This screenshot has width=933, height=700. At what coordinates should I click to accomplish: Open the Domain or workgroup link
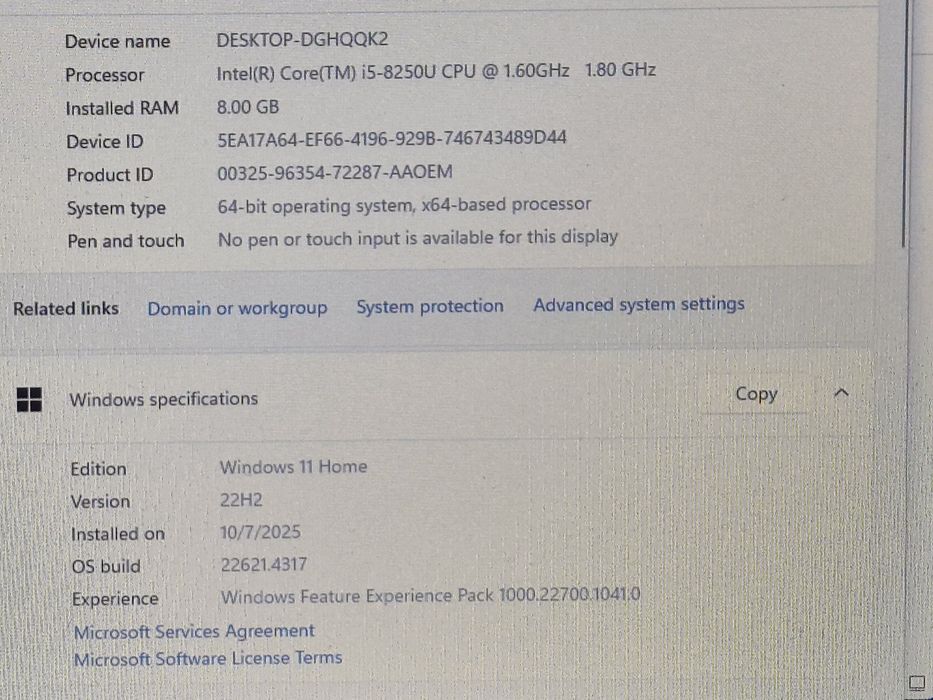click(x=237, y=308)
